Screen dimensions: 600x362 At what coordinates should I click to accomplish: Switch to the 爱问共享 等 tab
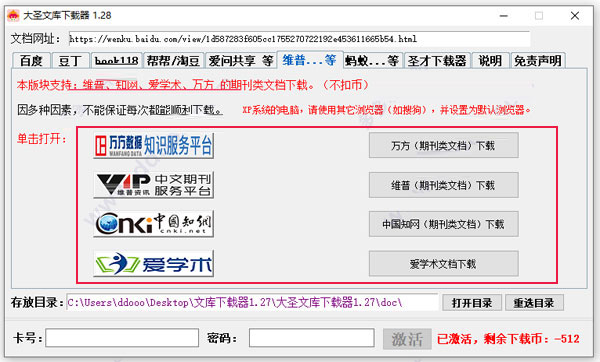click(x=241, y=61)
